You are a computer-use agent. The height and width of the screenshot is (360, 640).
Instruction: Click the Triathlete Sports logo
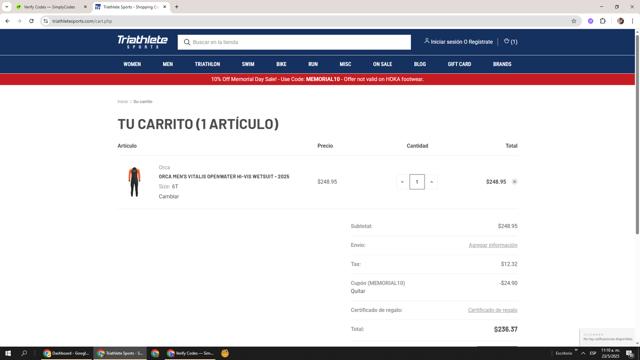pyautogui.click(x=142, y=42)
